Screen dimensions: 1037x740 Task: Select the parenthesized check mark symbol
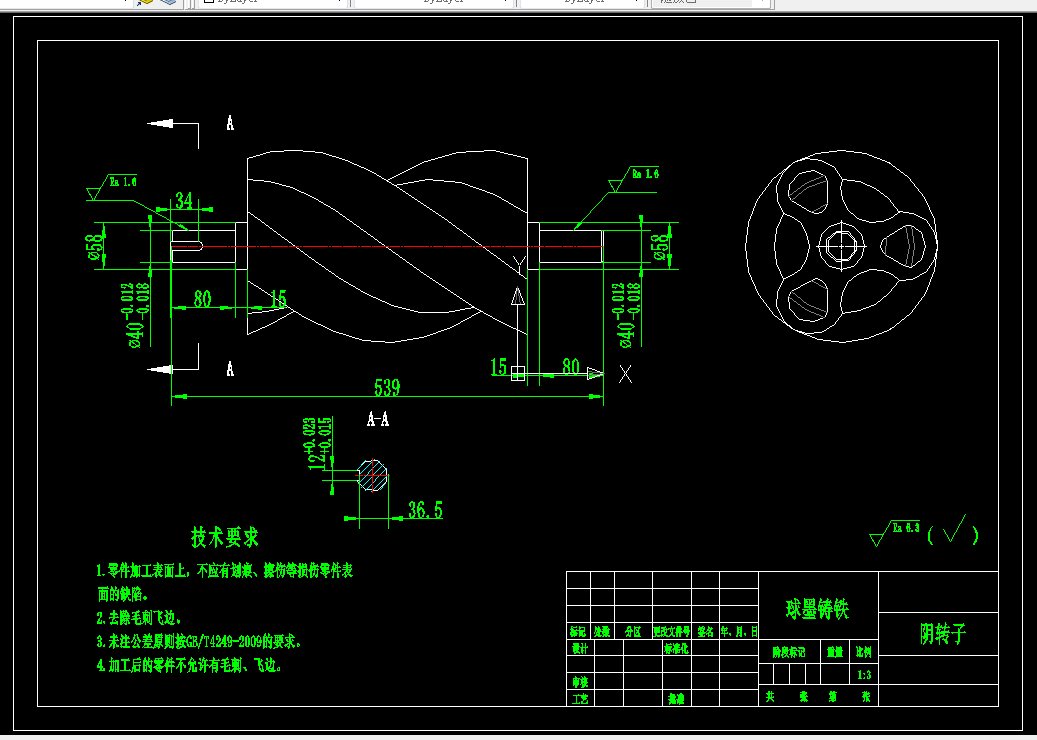(x=953, y=531)
